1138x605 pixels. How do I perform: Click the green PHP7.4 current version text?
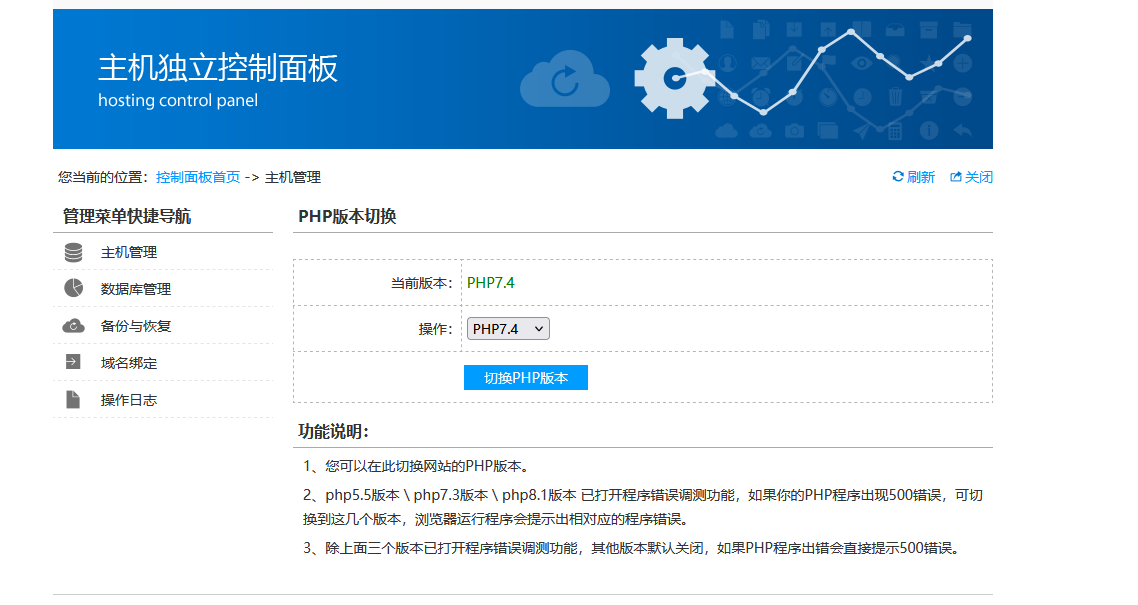click(x=491, y=283)
